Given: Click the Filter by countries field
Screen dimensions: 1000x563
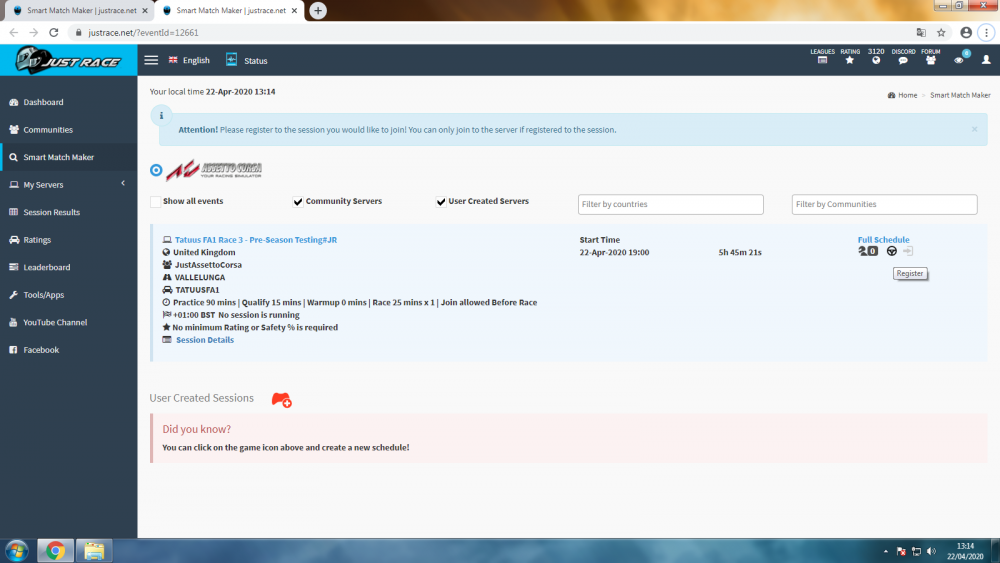Looking at the screenshot, I should 670,204.
